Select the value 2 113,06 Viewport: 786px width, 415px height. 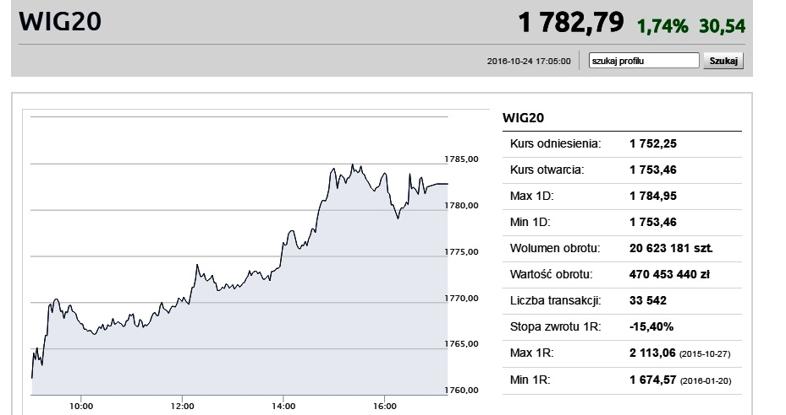coord(652,353)
